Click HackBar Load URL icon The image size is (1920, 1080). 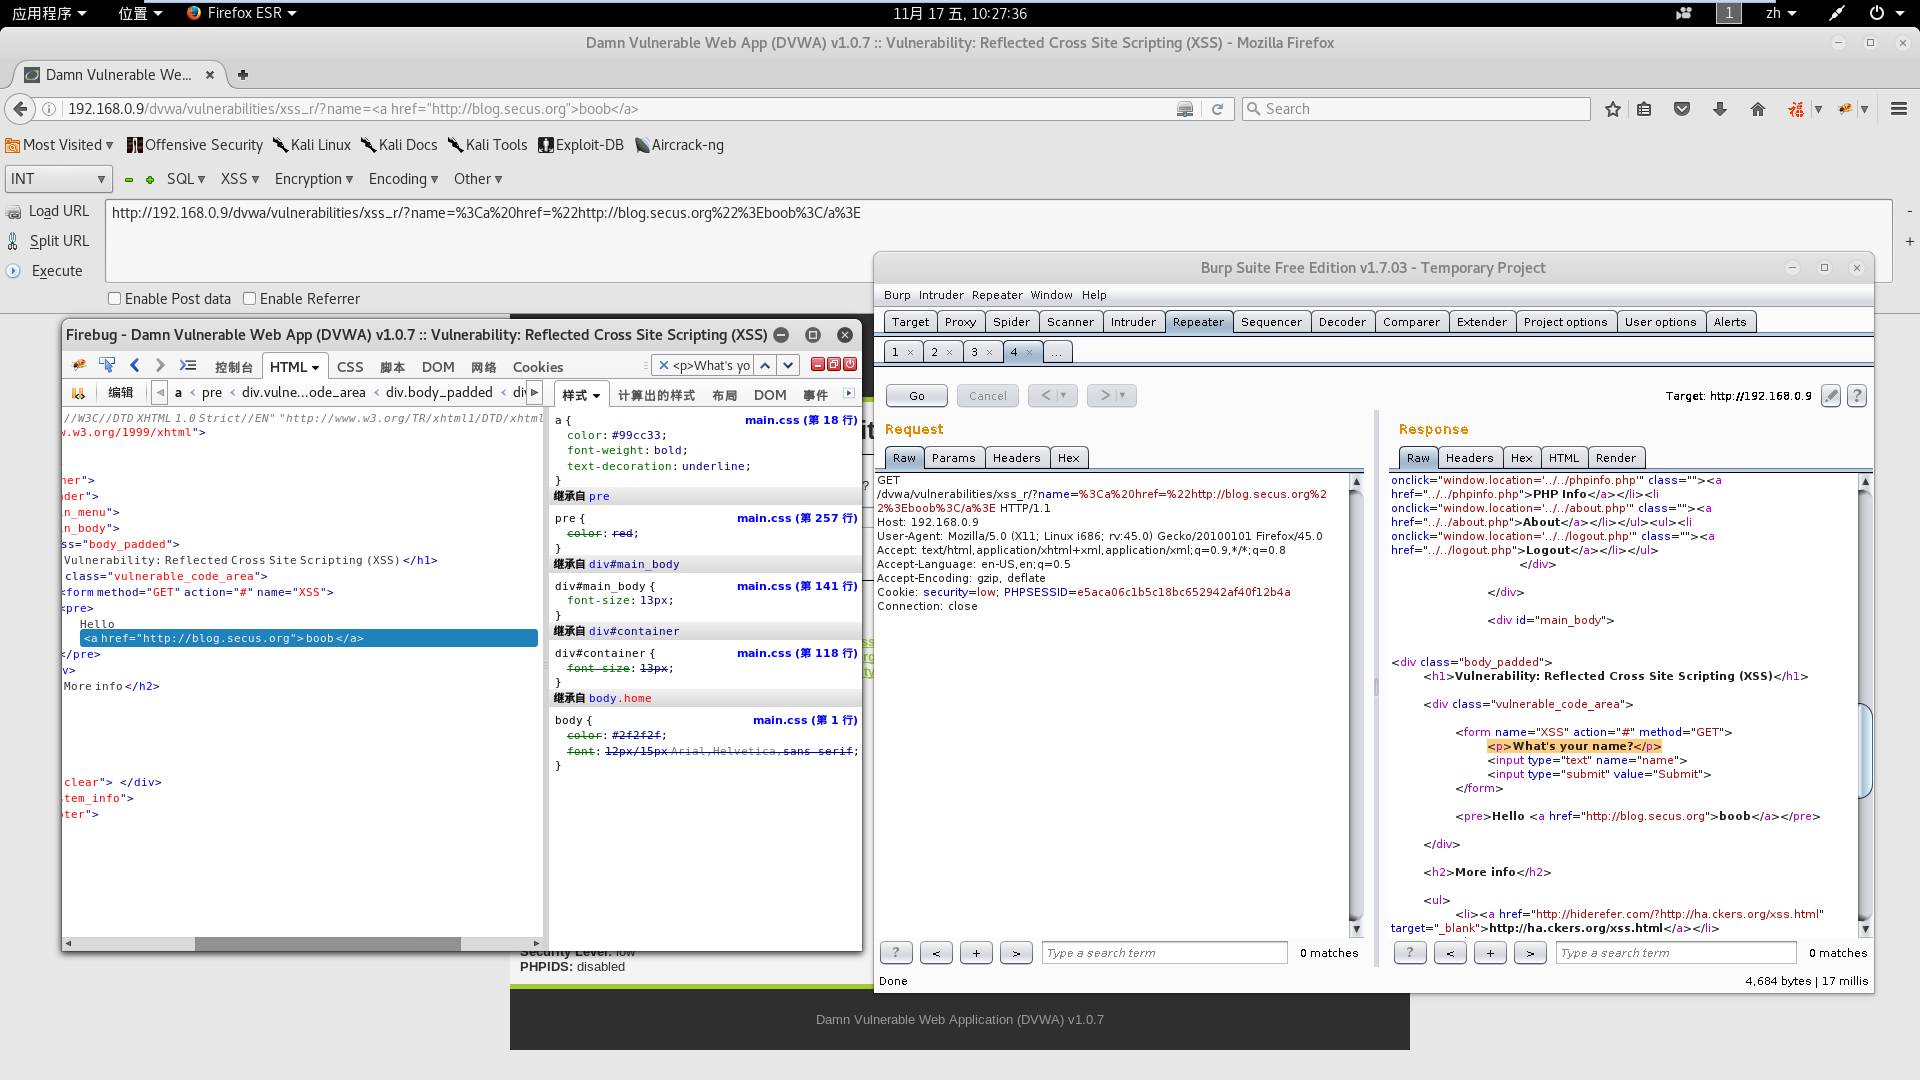point(14,212)
